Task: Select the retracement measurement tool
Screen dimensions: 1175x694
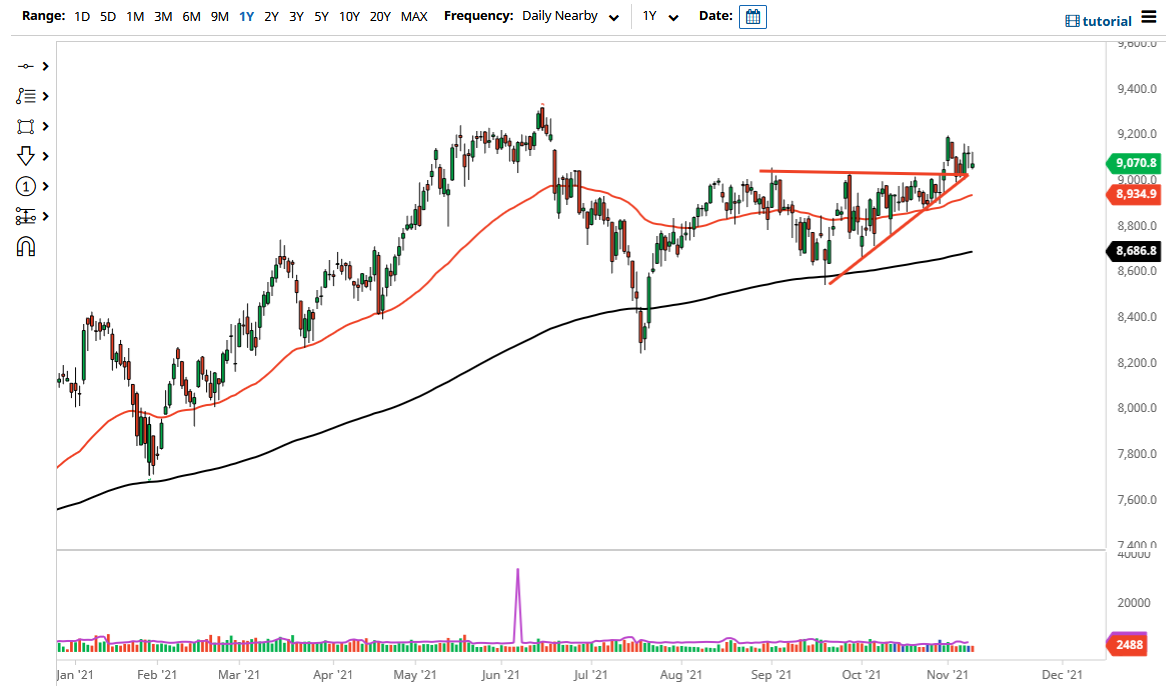Action: click(25, 216)
